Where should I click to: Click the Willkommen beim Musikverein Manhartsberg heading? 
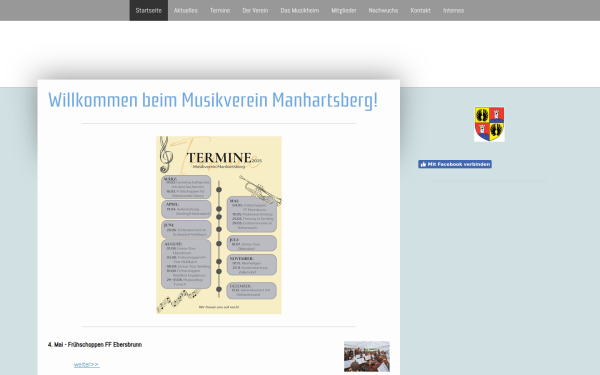(213, 100)
